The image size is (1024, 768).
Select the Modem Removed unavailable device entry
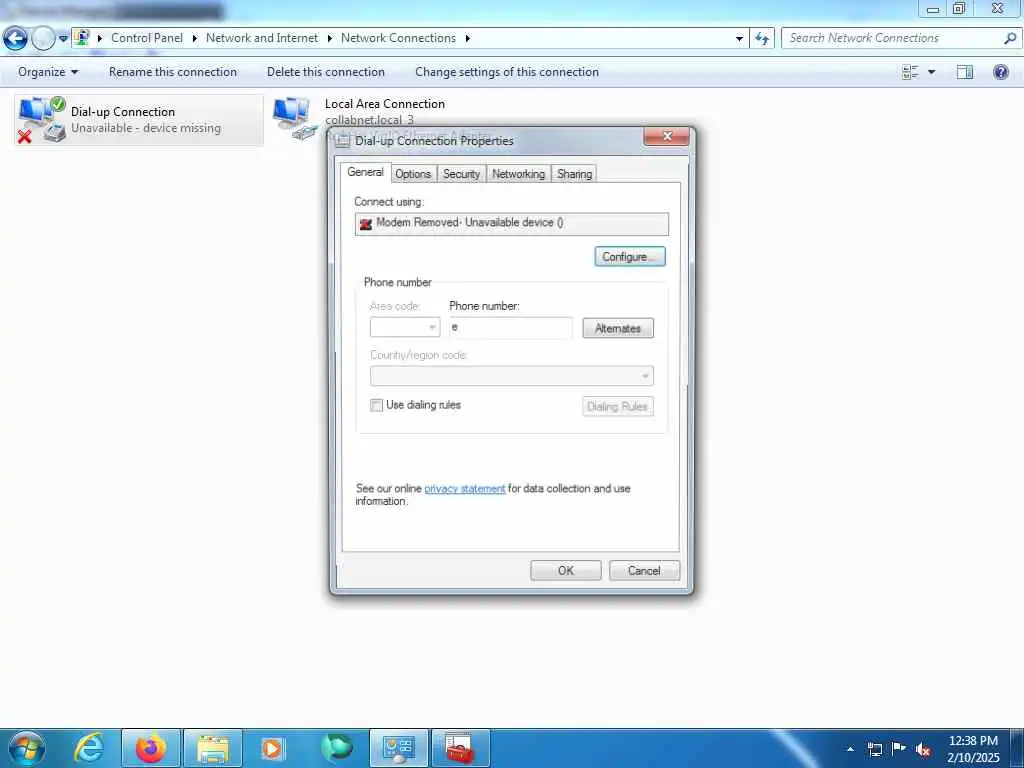pyautogui.click(x=511, y=223)
